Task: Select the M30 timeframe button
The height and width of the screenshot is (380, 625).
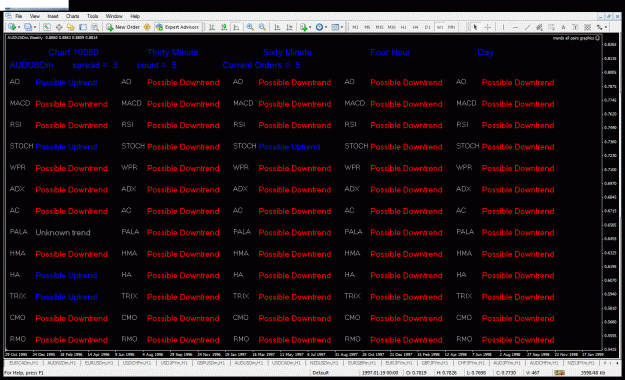Action: [x=392, y=27]
